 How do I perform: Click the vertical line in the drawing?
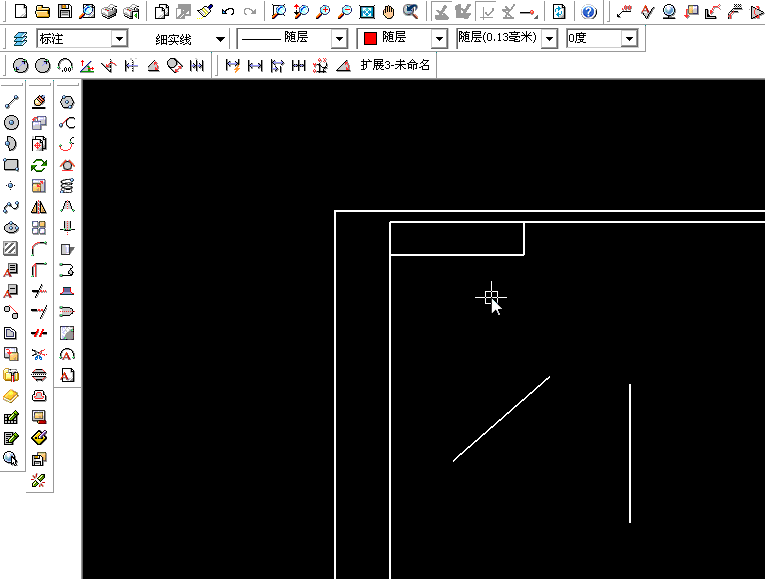(630, 453)
